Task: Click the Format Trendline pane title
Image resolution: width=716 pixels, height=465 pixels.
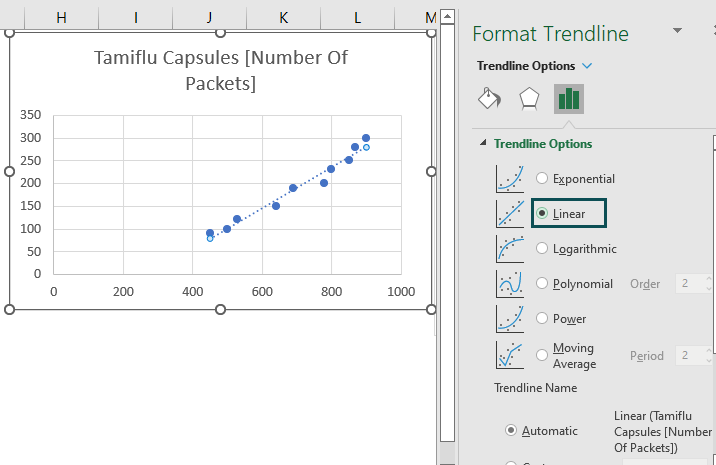Action: (550, 34)
